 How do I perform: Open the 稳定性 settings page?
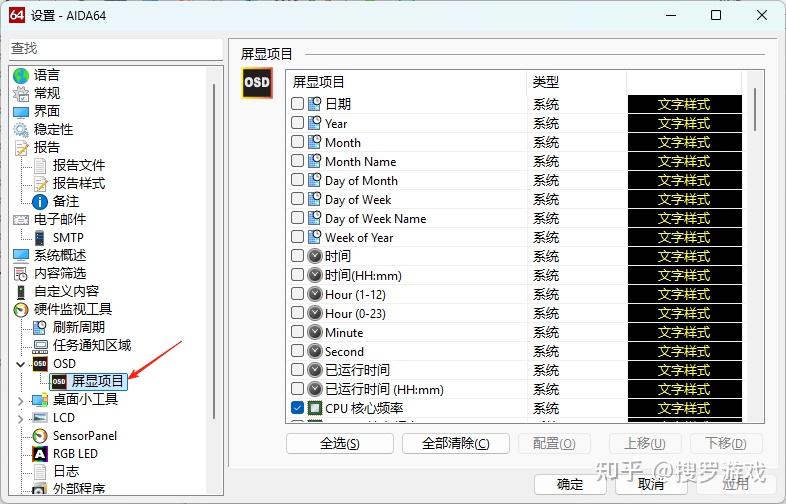(x=53, y=129)
